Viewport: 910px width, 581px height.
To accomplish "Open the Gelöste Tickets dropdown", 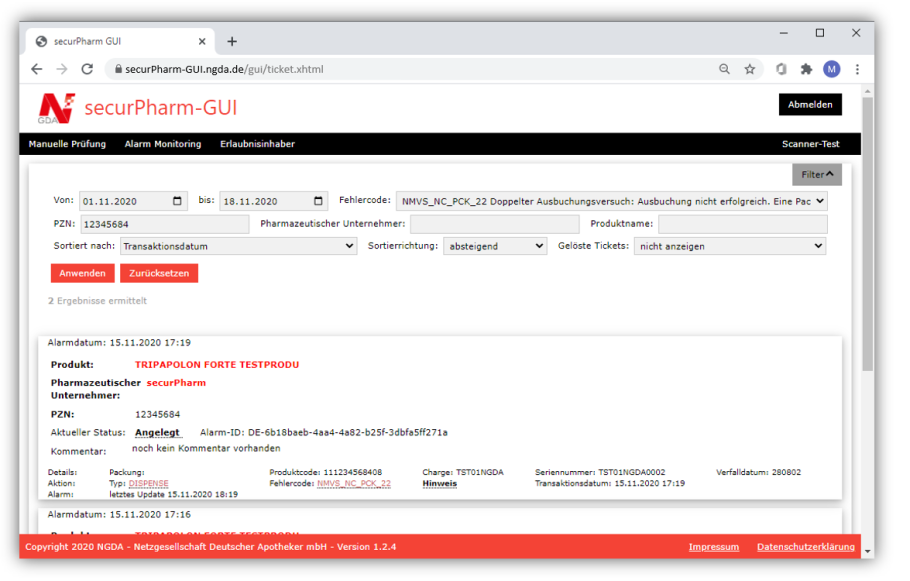I will tap(730, 246).
